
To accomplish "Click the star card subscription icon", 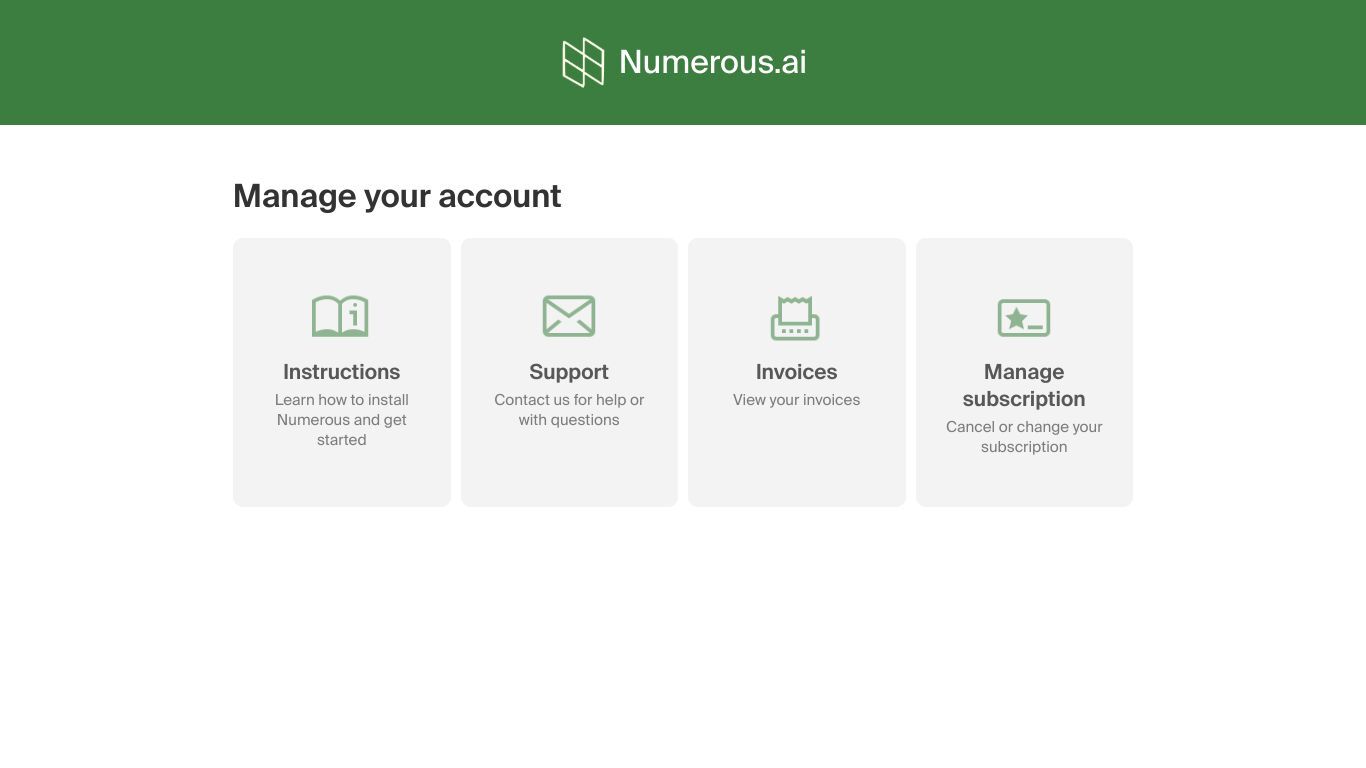I will coord(1024,318).
